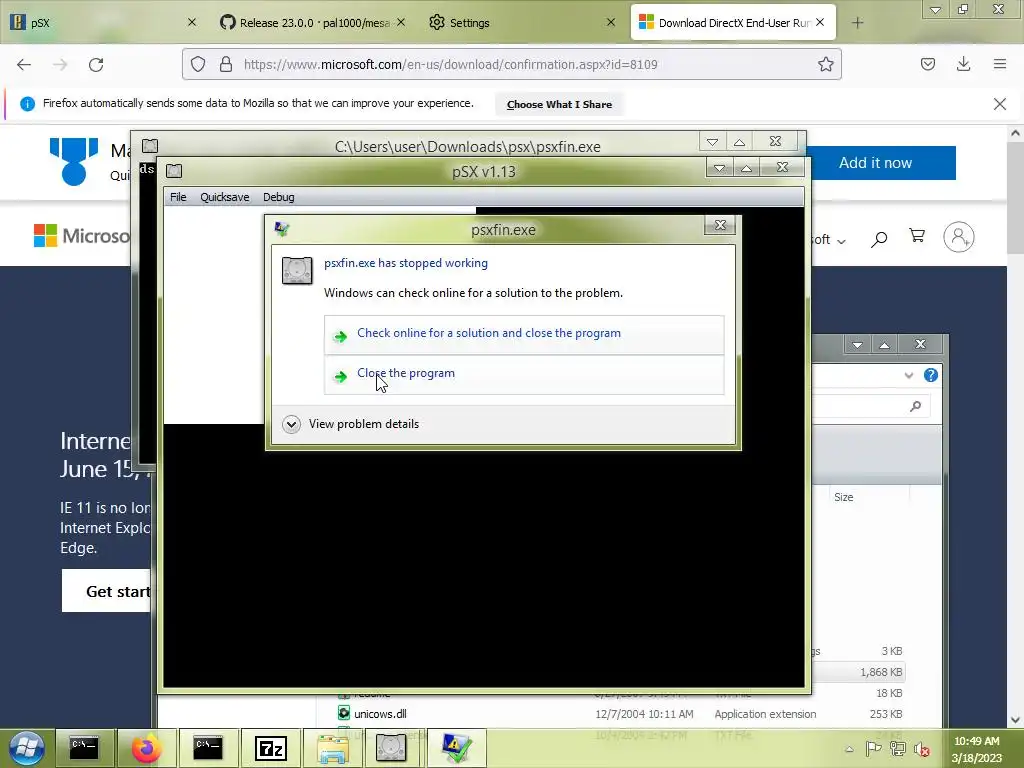Close the psxfin.exe error dialog
Screen dimensions: 1024x768
click(x=720, y=225)
